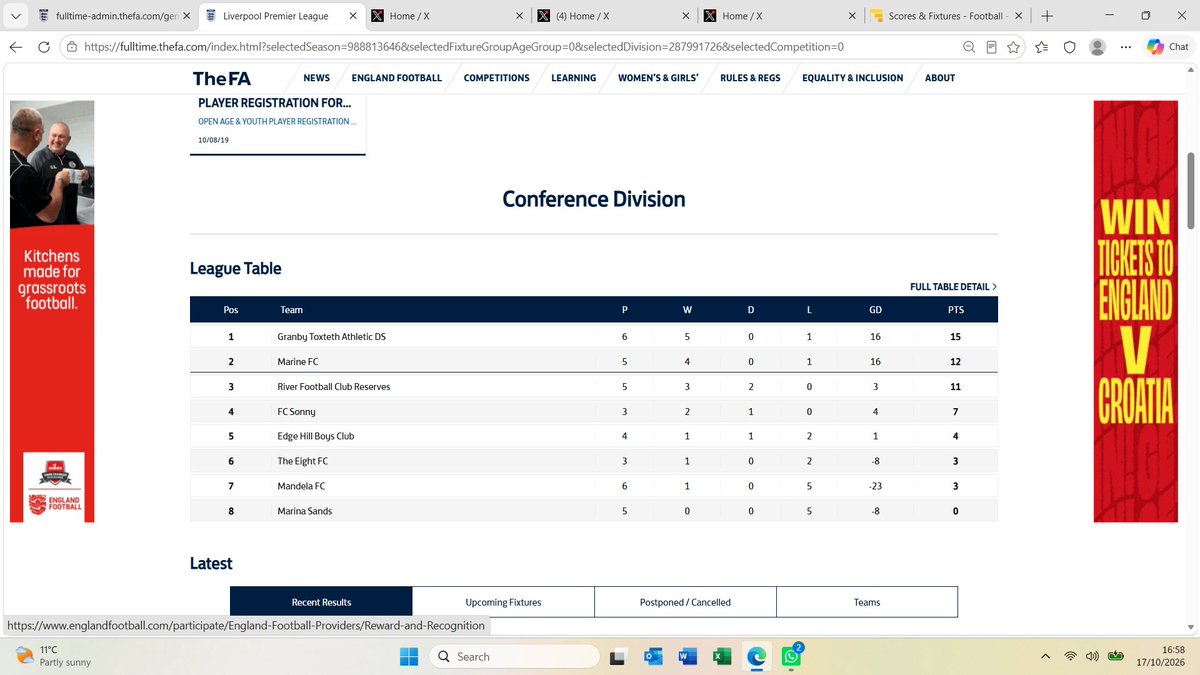1200x675 pixels.
Task: Click Marina Sands team name
Action: tap(305, 511)
